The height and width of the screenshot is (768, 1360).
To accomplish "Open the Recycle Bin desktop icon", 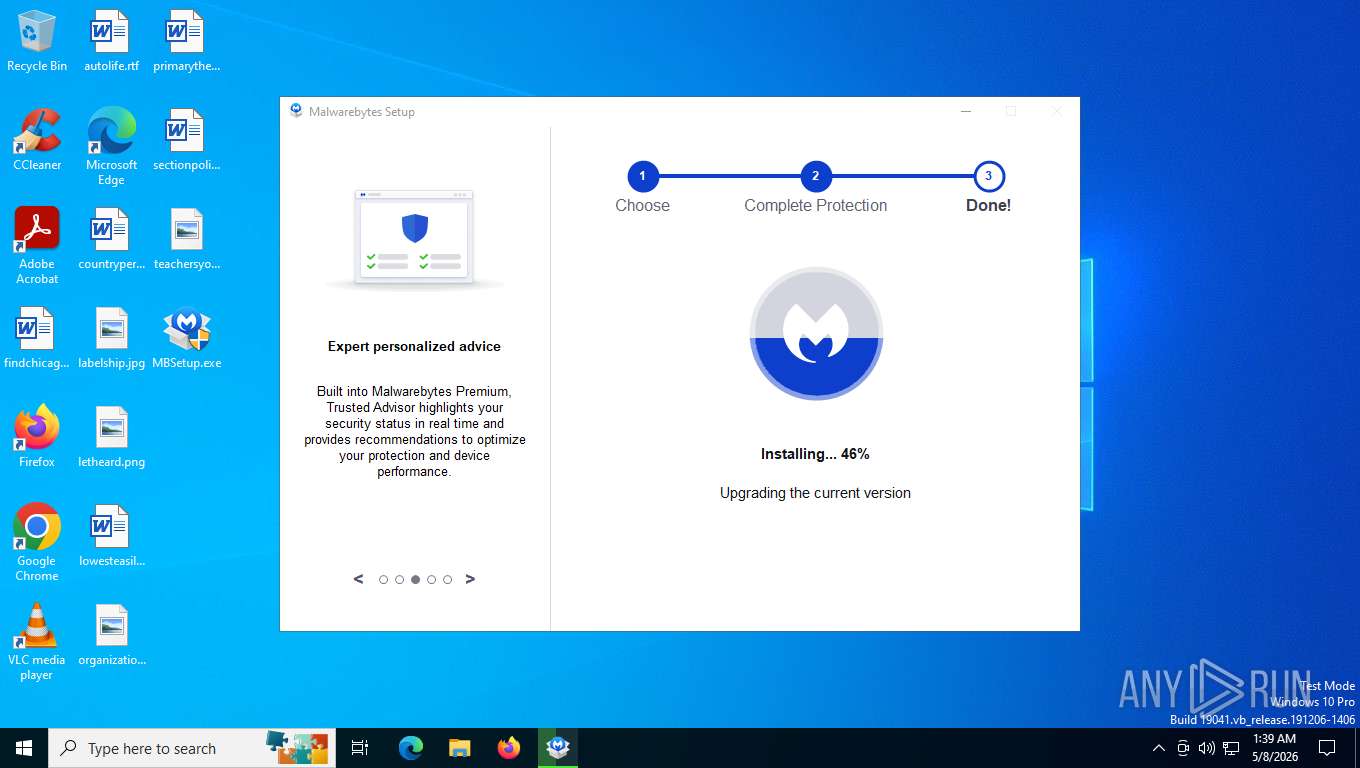I will (x=37, y=40).
